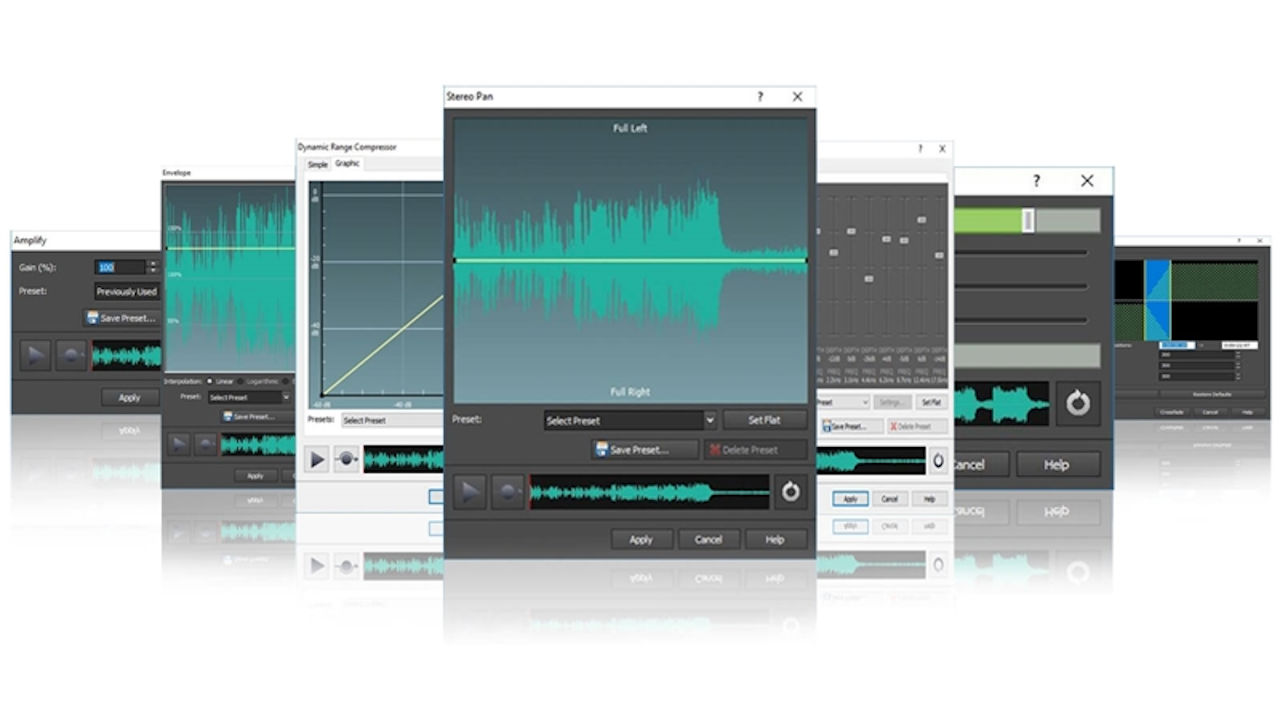1280x720 pixels.
Task: Click blue crossfade region in rightmost dialog
Action: (x=1157, y=300)
